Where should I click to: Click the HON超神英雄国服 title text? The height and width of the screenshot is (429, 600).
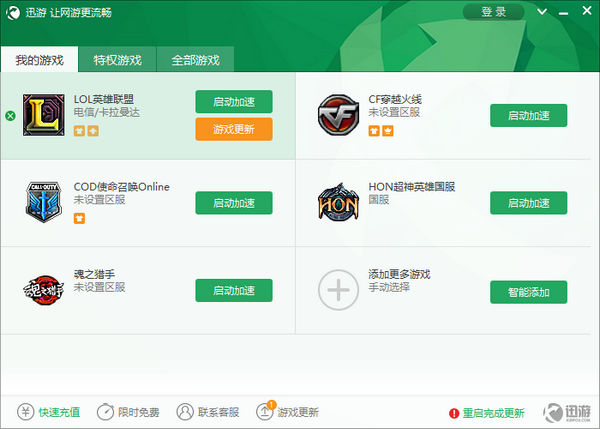(412, 187)
